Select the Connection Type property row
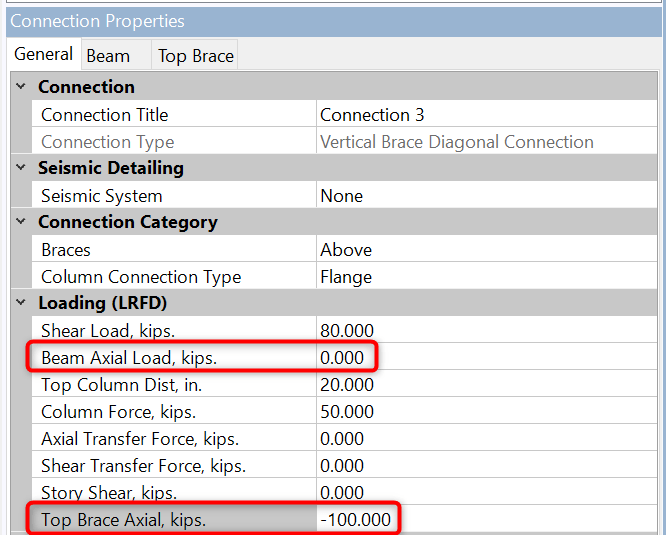 pos(107,142)
